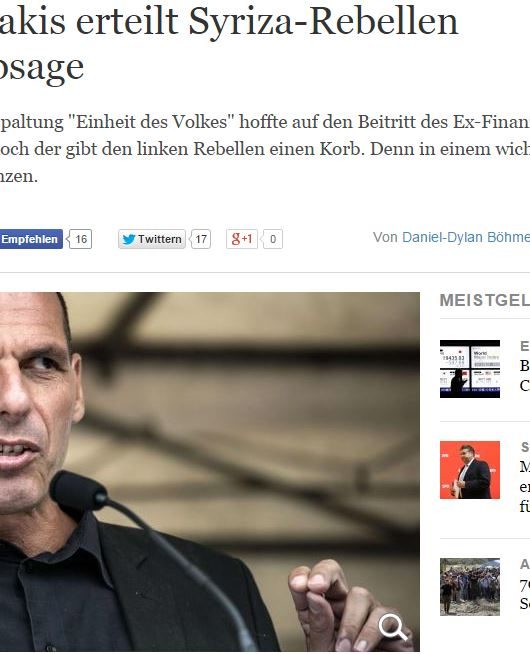Screen dimensions: 530x654
Task: Click the Facebook Empfehlen button
Action: [x=31, y=239]
